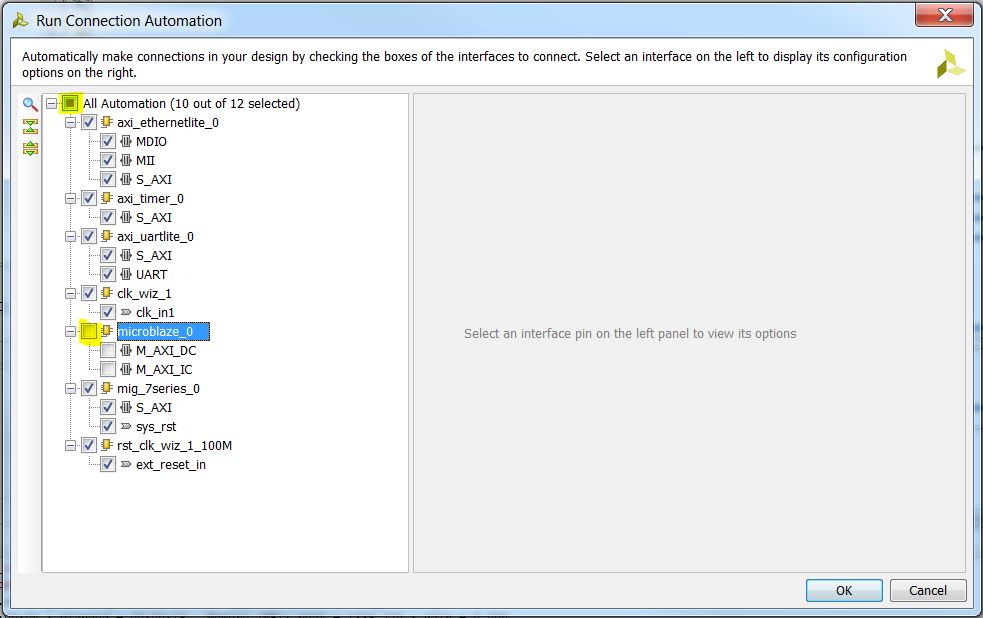Click the Expand All tree icon
Image resolution: width=983 pixels, height=618 pixels.
pyautogui.click(x=30, y=149)
